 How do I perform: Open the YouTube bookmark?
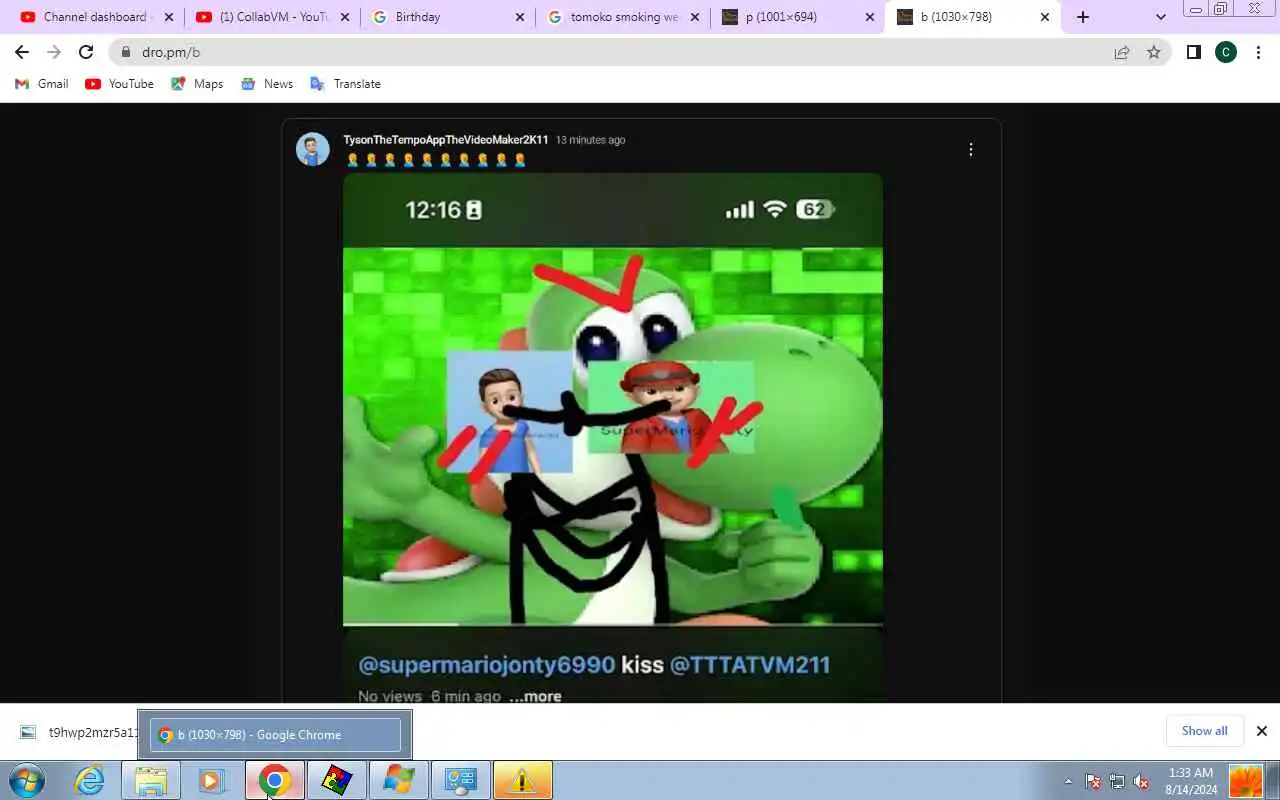(120, 84)
